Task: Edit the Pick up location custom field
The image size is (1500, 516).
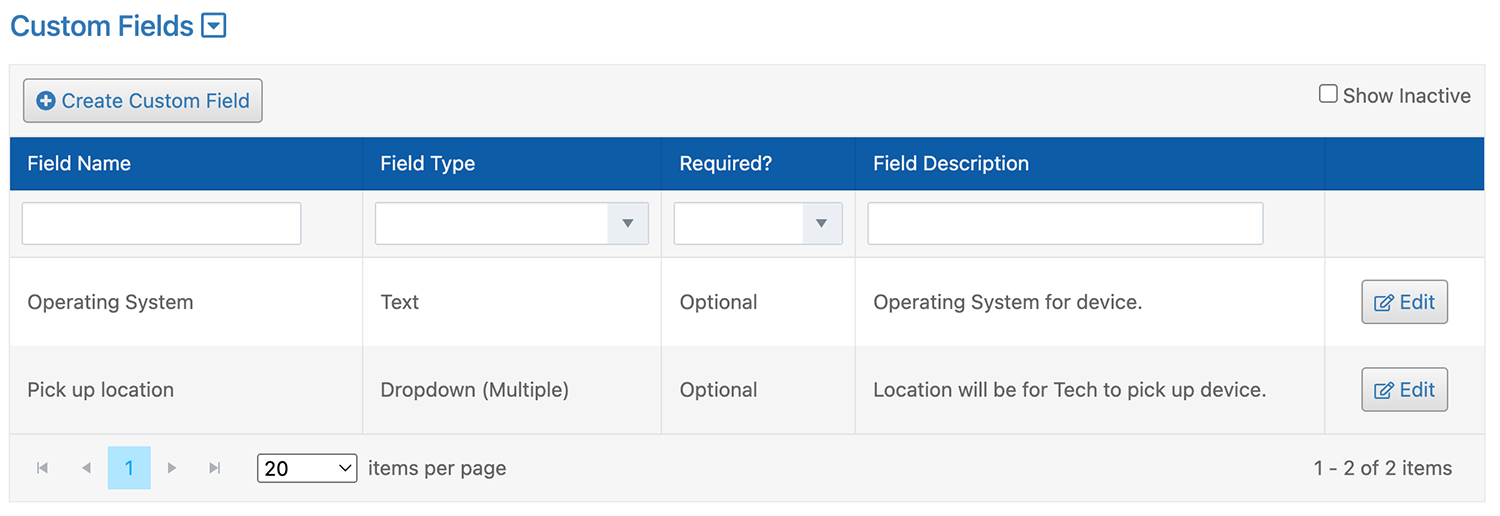Action: (x=1405, y=390)
